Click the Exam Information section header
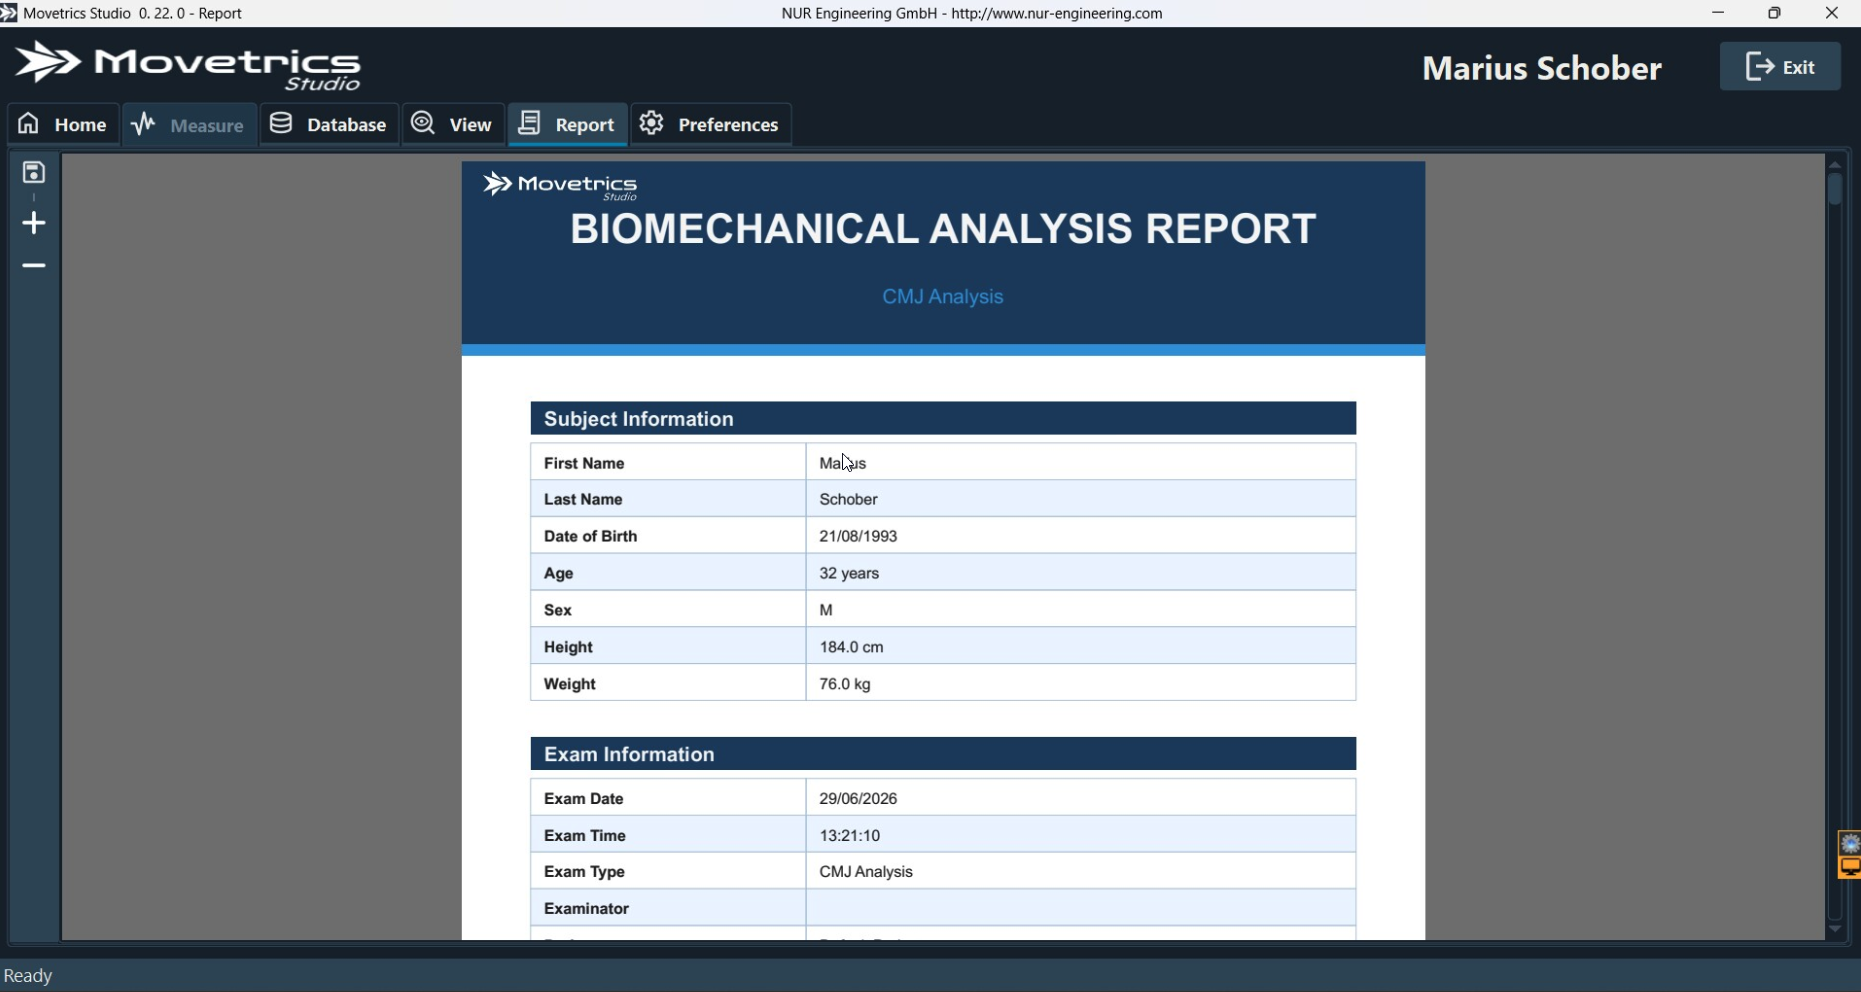This screenshot has width=1861, height=992. pyautogui.click(x=943, y=755)
